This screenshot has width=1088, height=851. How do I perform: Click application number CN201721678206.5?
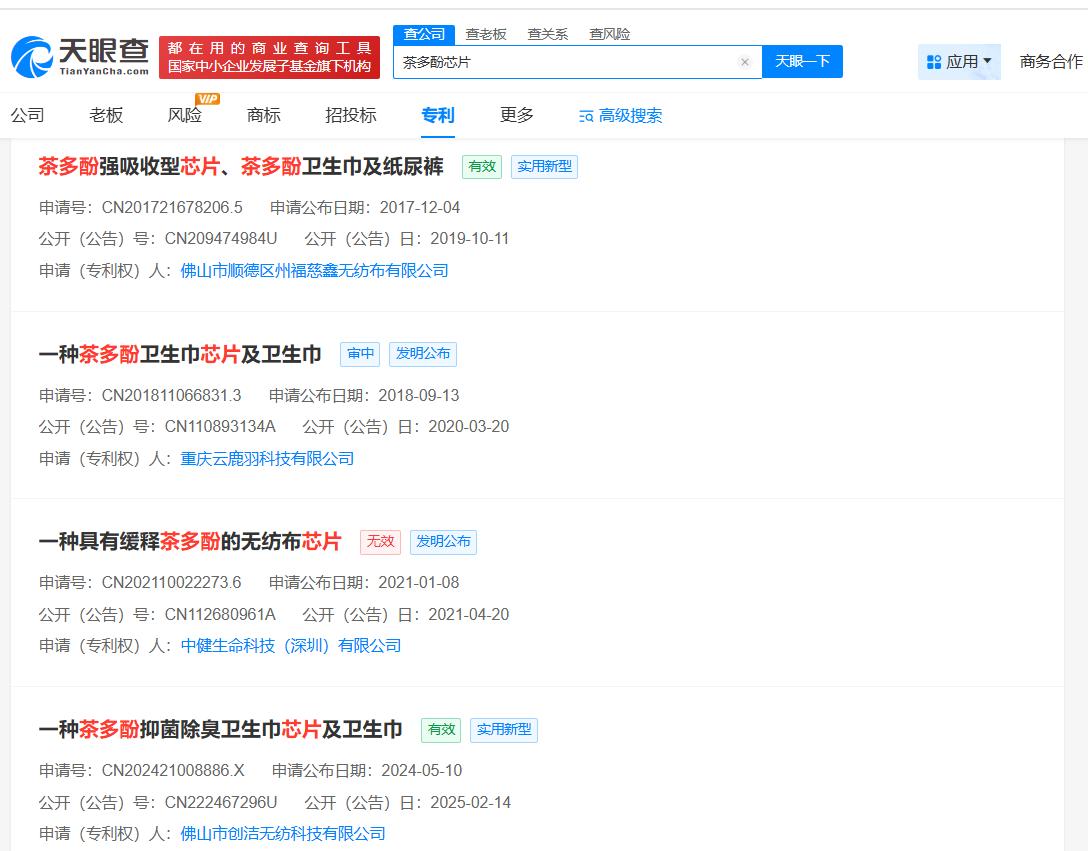pos(172,208)
